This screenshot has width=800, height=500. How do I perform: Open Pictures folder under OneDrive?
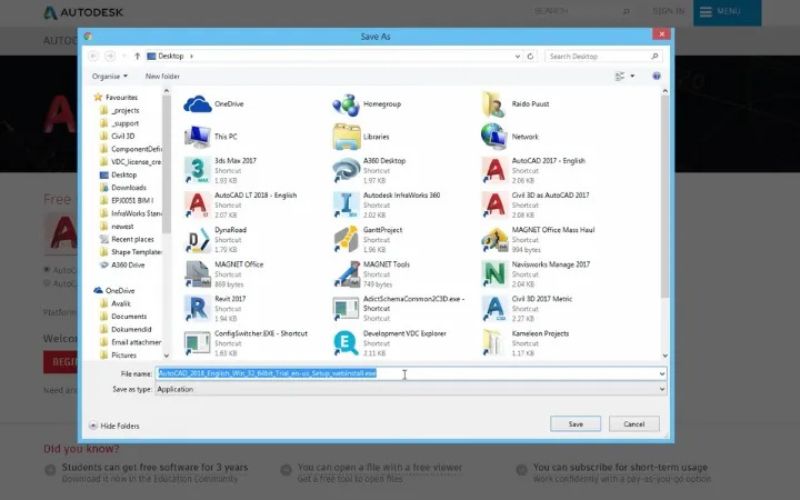119,355
